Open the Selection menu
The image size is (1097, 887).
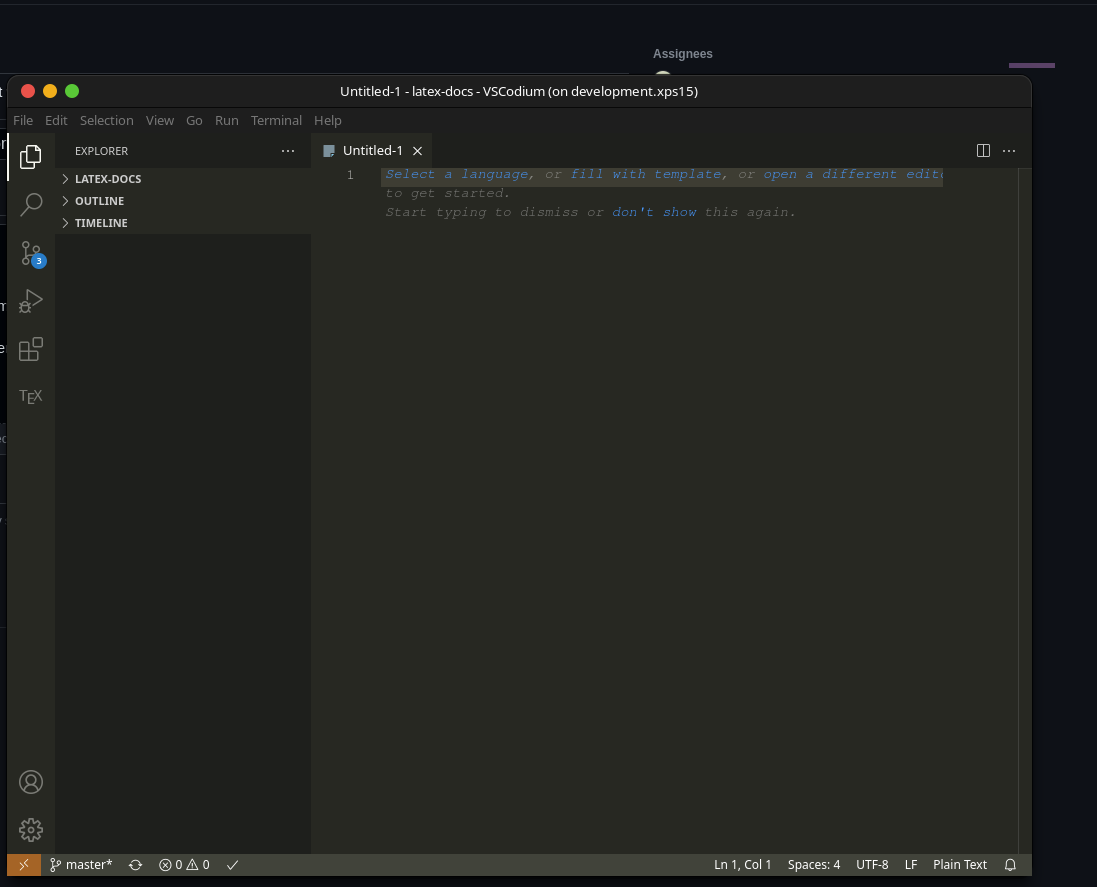(106, 120)
